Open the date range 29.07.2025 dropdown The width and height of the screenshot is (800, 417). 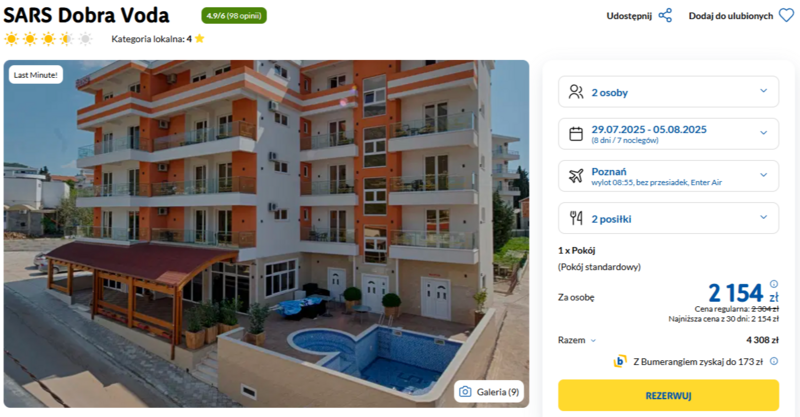tap(668, 134)
